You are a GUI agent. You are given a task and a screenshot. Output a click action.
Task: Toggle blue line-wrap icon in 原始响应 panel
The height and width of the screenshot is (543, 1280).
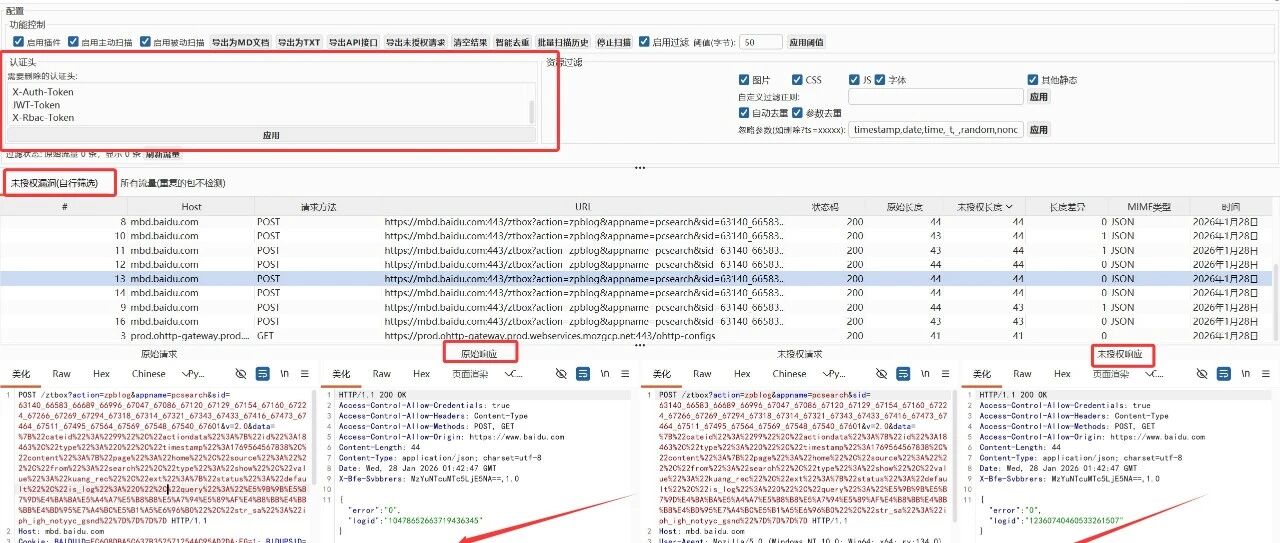point(583,374)
